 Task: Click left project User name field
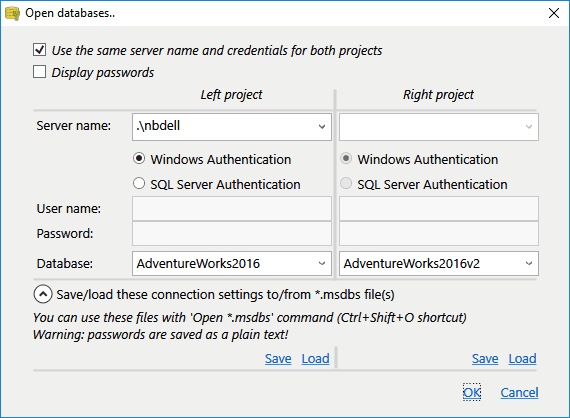point(232,209)
